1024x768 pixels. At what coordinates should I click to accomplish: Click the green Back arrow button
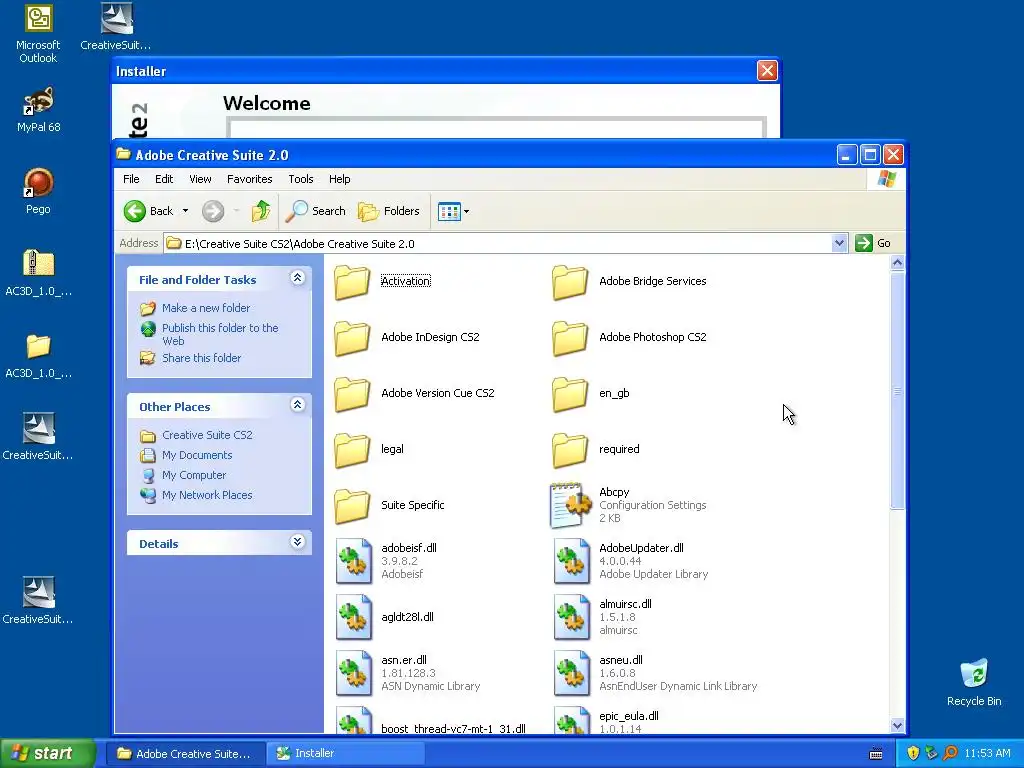click(x=148, y=212)
